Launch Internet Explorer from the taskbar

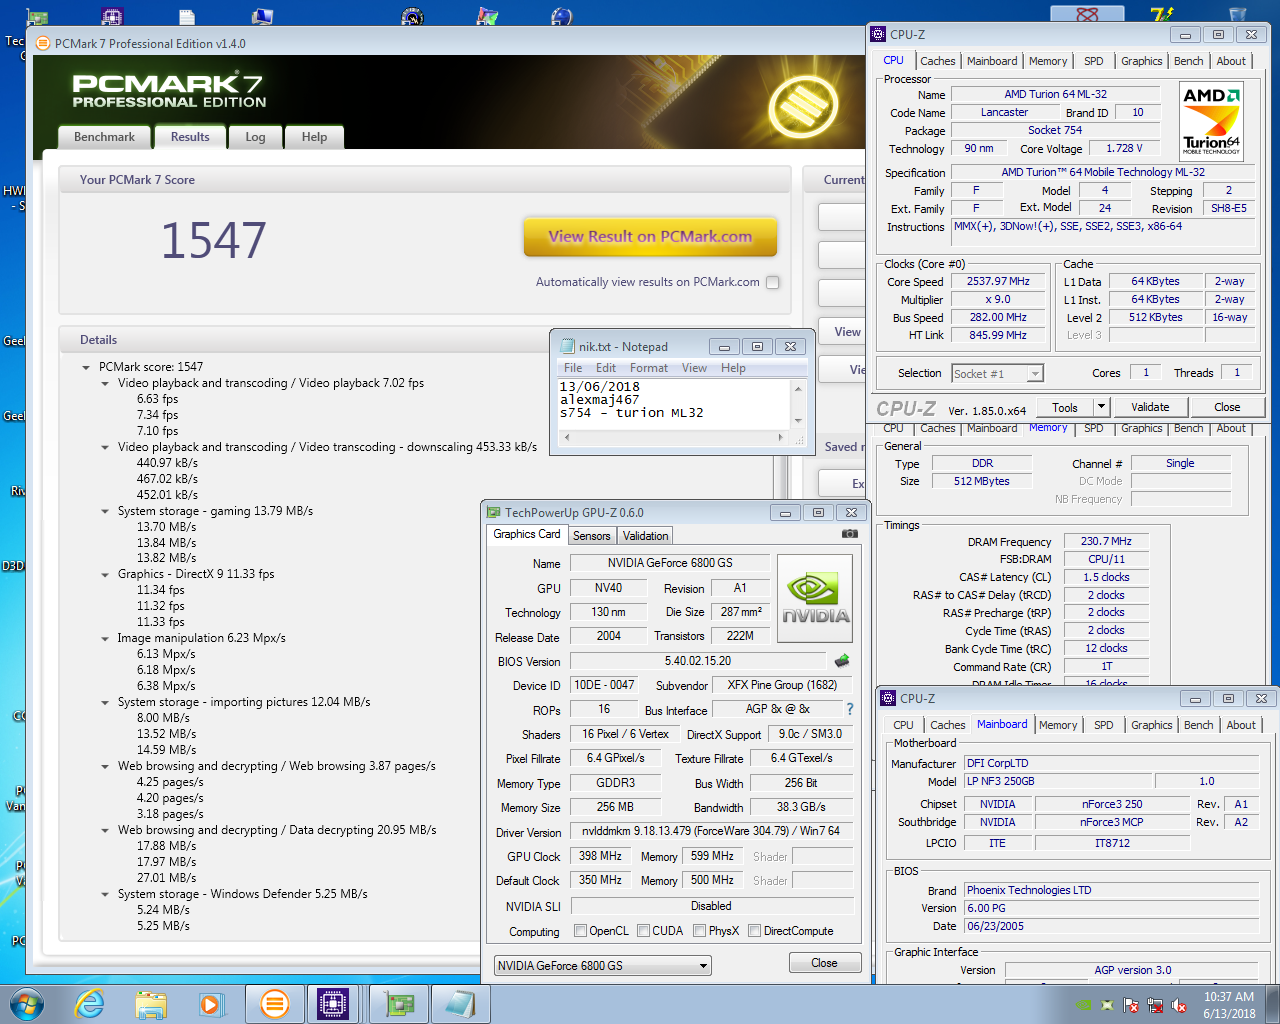pyautogui.click(x=90, y=1004)
